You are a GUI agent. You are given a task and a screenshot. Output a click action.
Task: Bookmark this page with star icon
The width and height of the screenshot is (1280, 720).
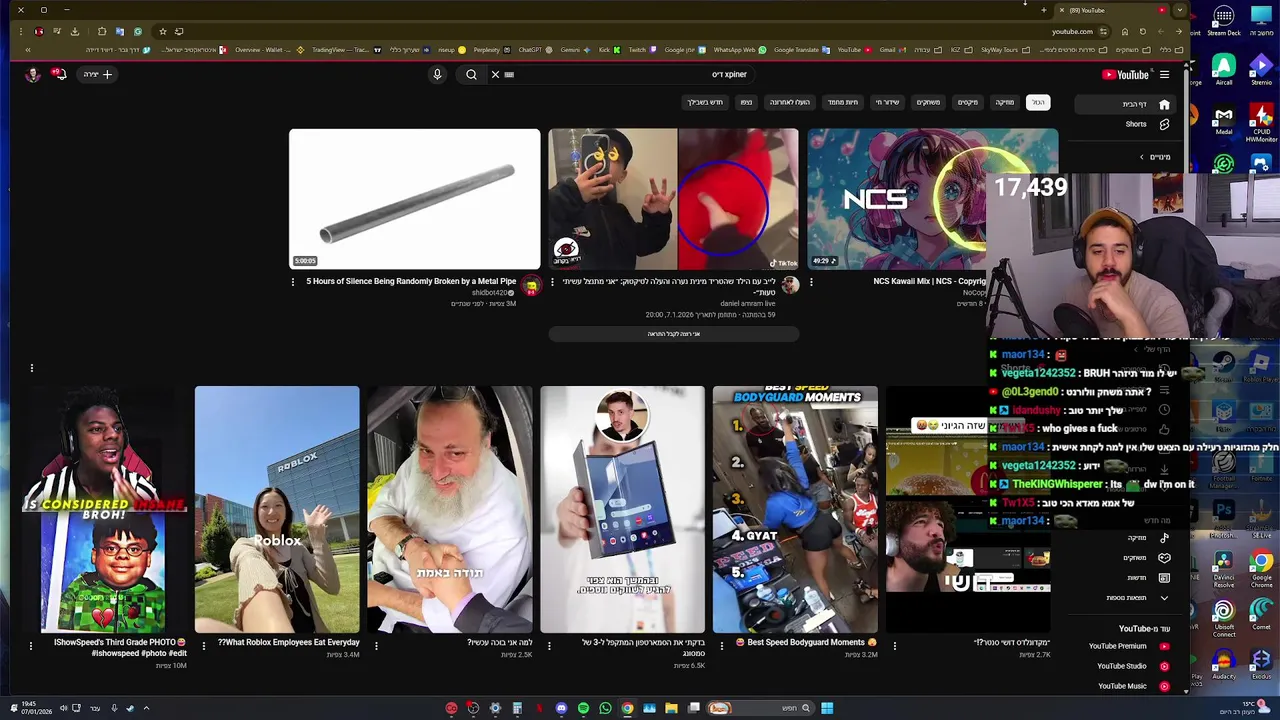coord(163,31)
